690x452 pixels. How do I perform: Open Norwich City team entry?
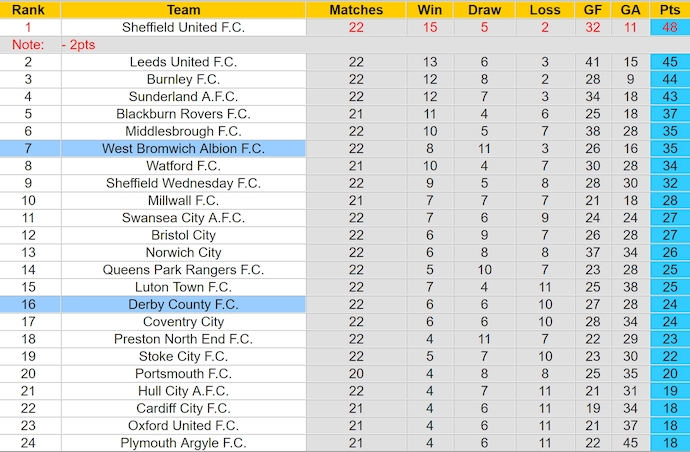(184, 252)
